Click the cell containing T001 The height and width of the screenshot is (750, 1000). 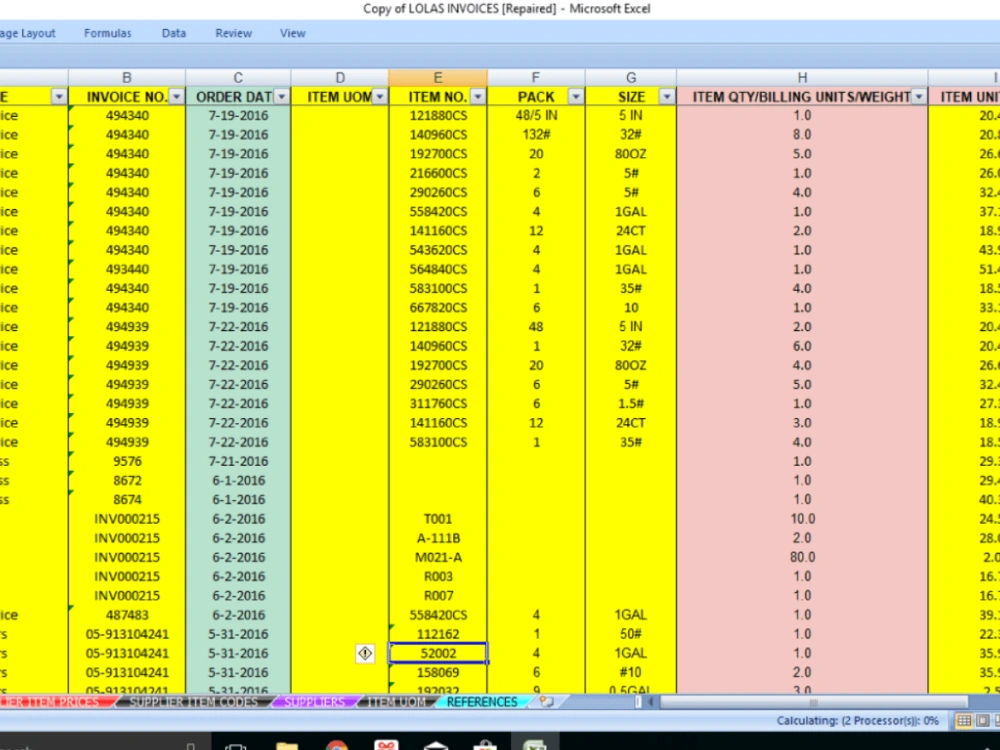[x=438, y=518]
